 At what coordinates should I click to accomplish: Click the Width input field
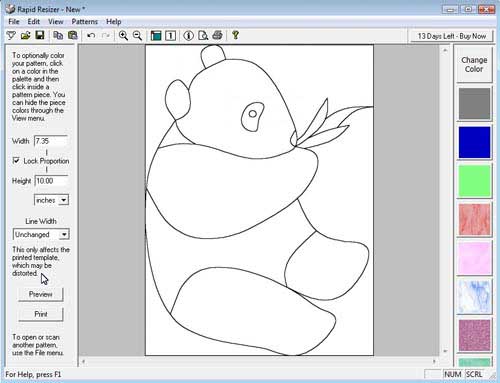(x=51, y=141)
